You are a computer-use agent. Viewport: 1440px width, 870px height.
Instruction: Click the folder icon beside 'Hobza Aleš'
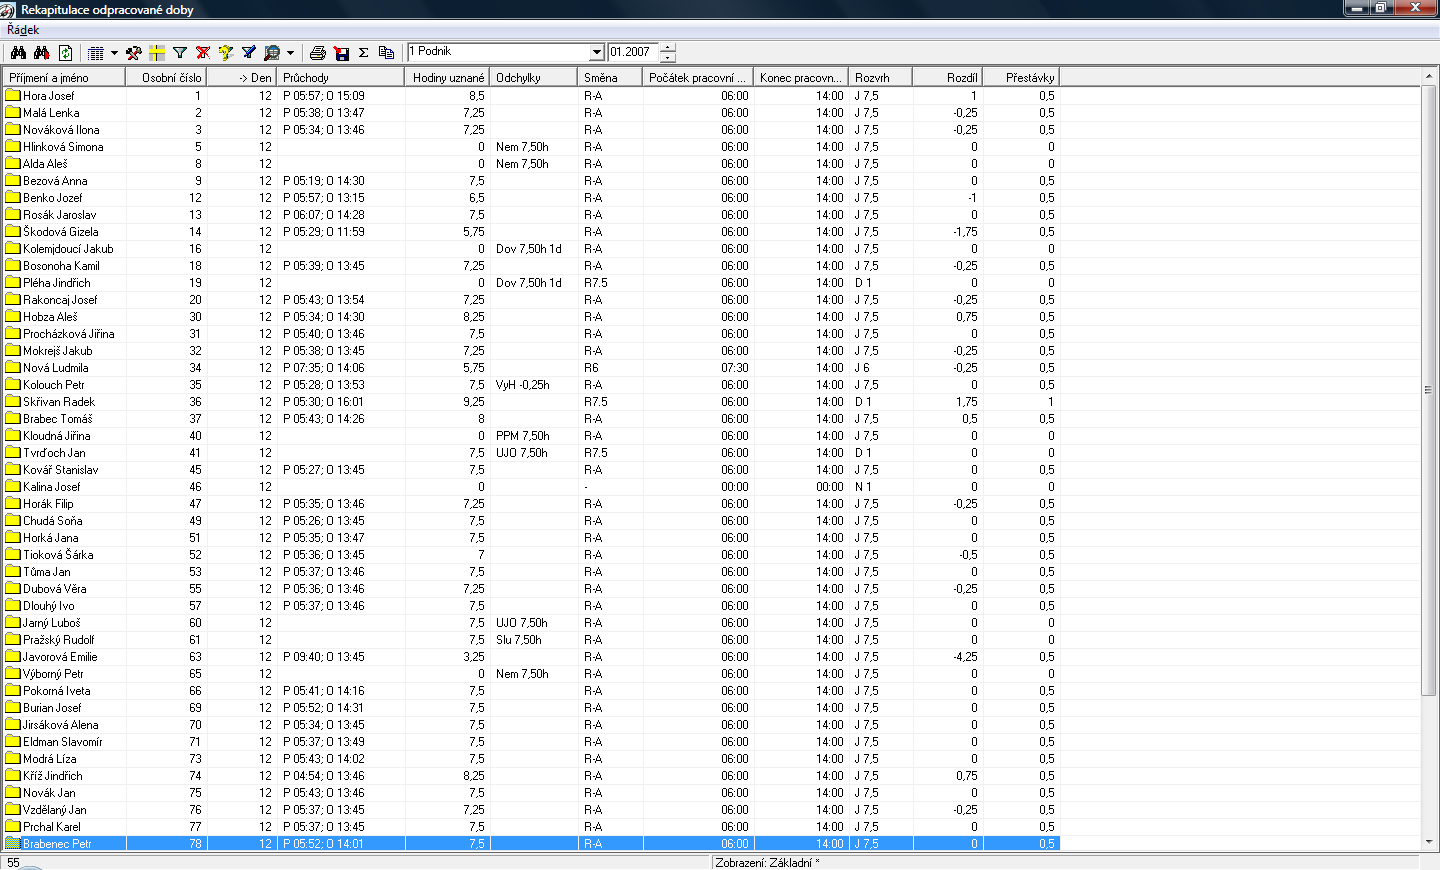(x=13, y=317)
